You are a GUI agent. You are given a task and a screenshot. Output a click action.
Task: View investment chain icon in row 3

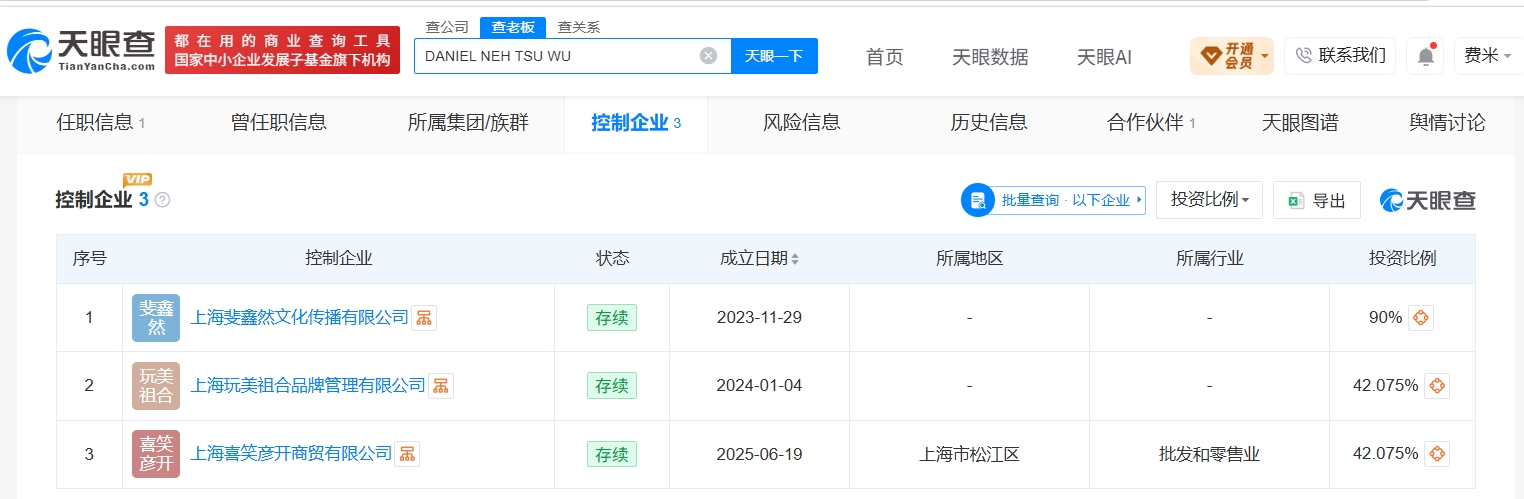[1436, 454]
